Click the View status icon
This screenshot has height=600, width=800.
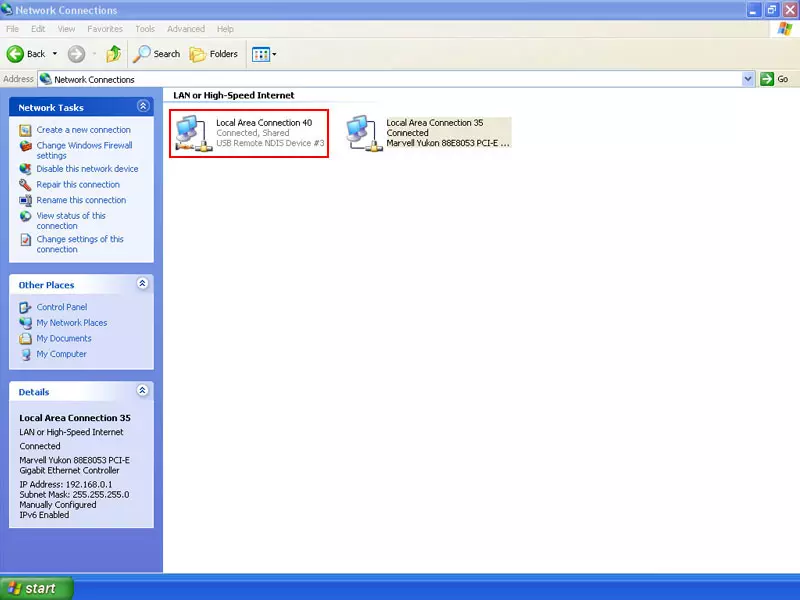point(25,216)
